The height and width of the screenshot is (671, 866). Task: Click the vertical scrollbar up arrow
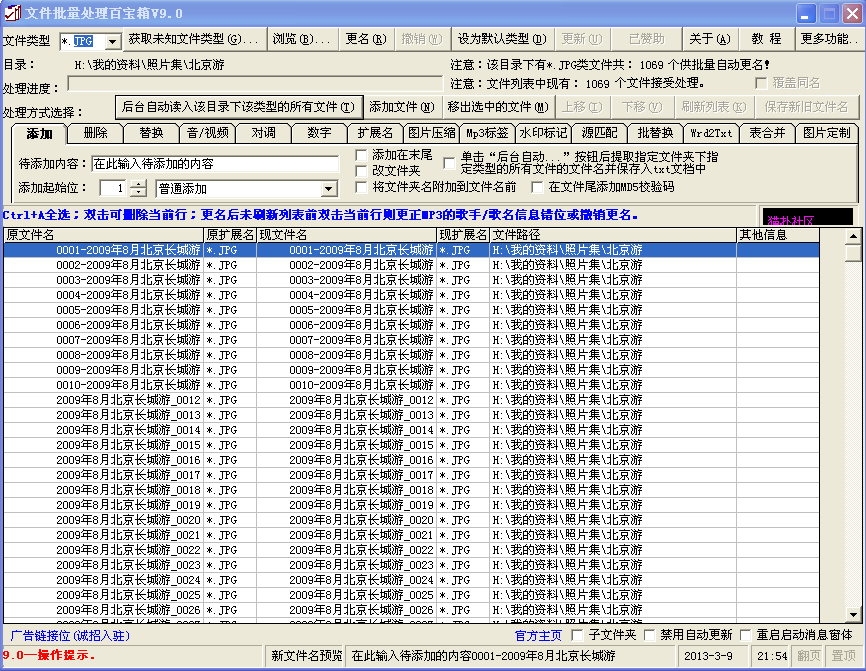pos(853,236)
